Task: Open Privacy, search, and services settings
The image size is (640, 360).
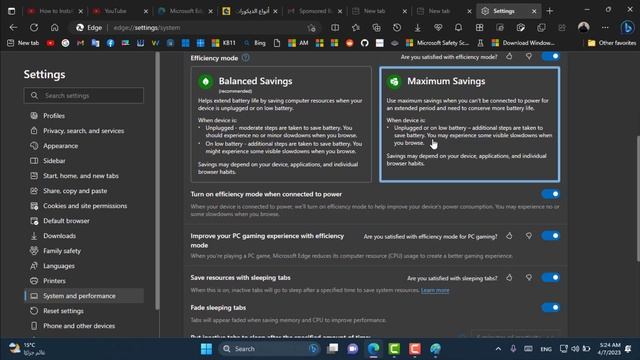Action: [84, 131]
